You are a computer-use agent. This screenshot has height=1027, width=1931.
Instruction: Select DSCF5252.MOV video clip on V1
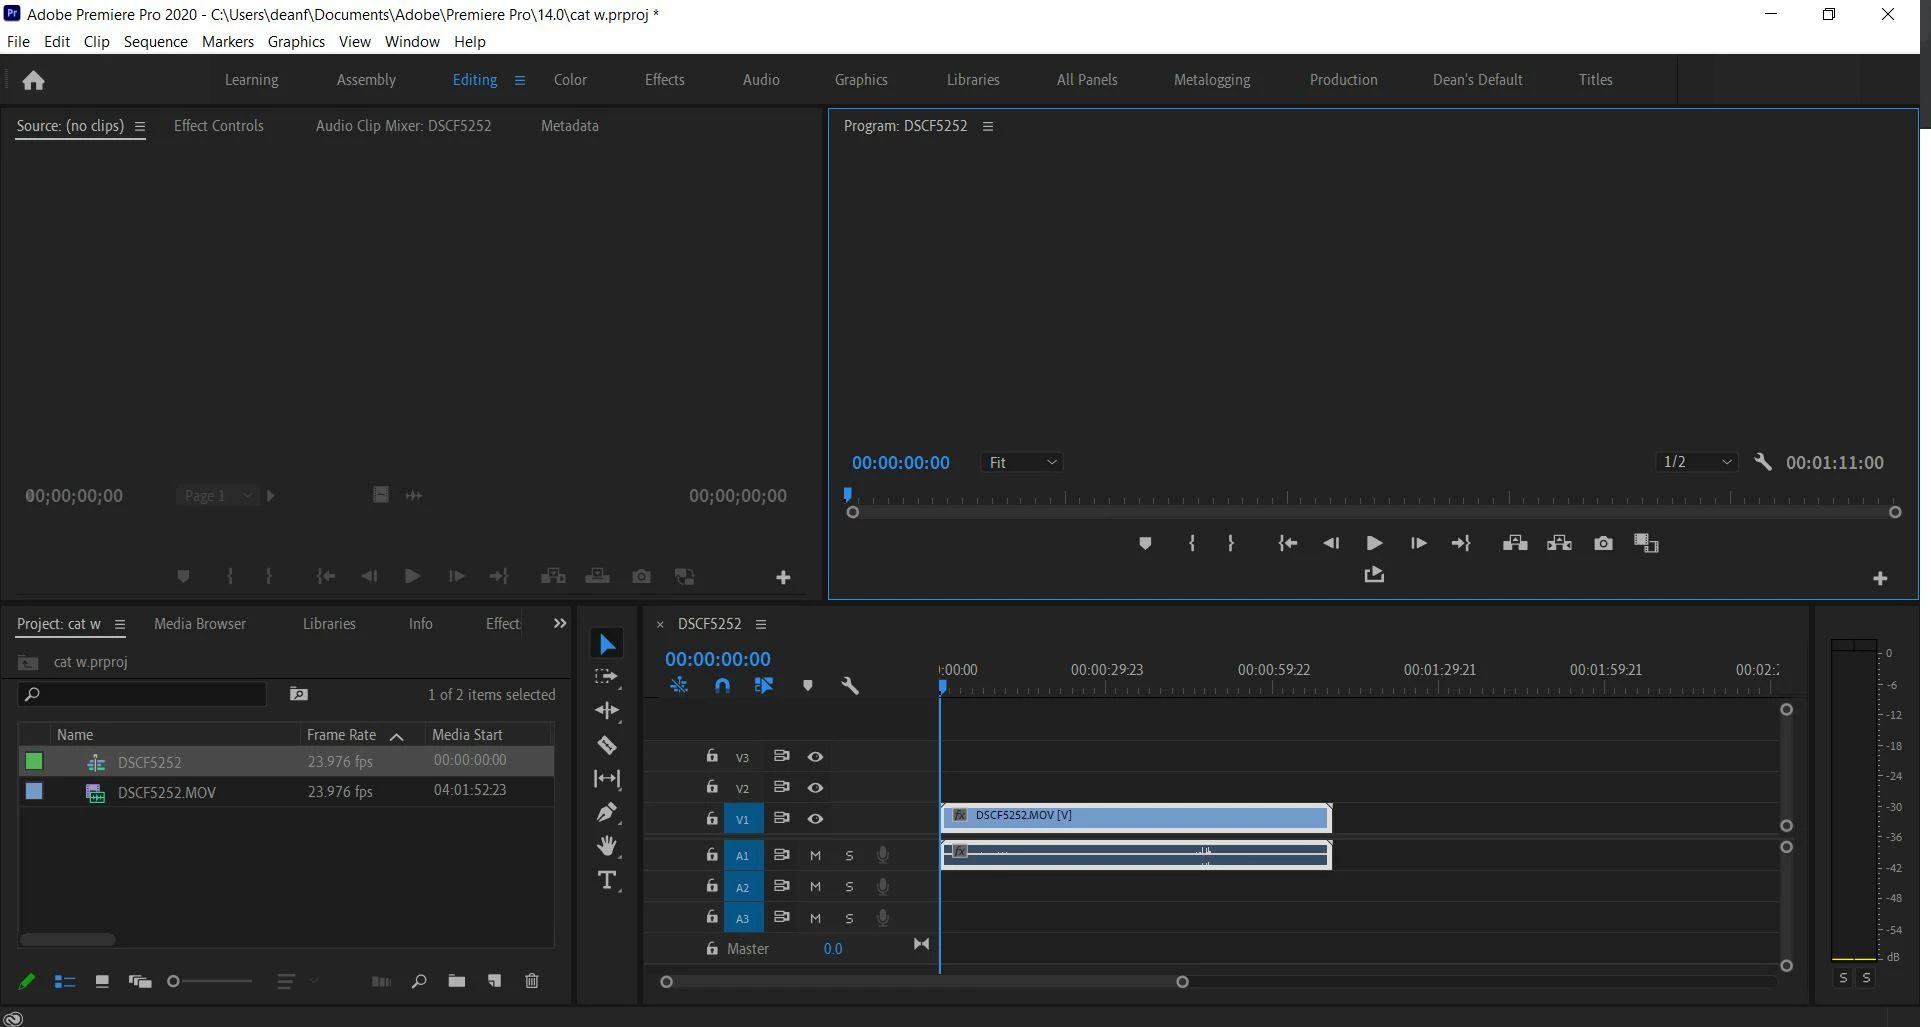pyautogui.click(x=1136, y=817)
